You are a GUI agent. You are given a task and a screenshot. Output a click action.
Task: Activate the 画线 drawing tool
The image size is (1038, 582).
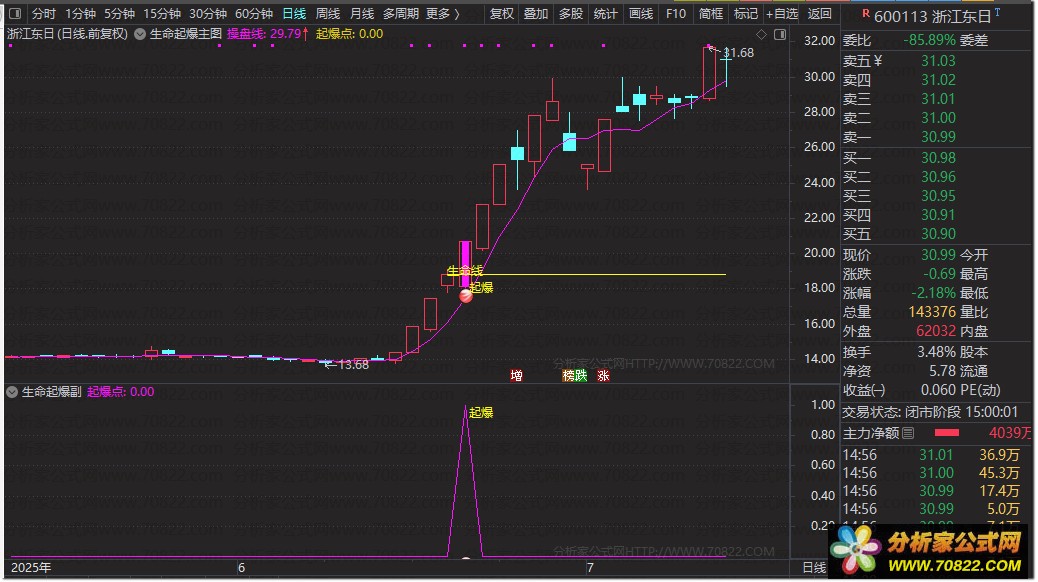[640, 13]
